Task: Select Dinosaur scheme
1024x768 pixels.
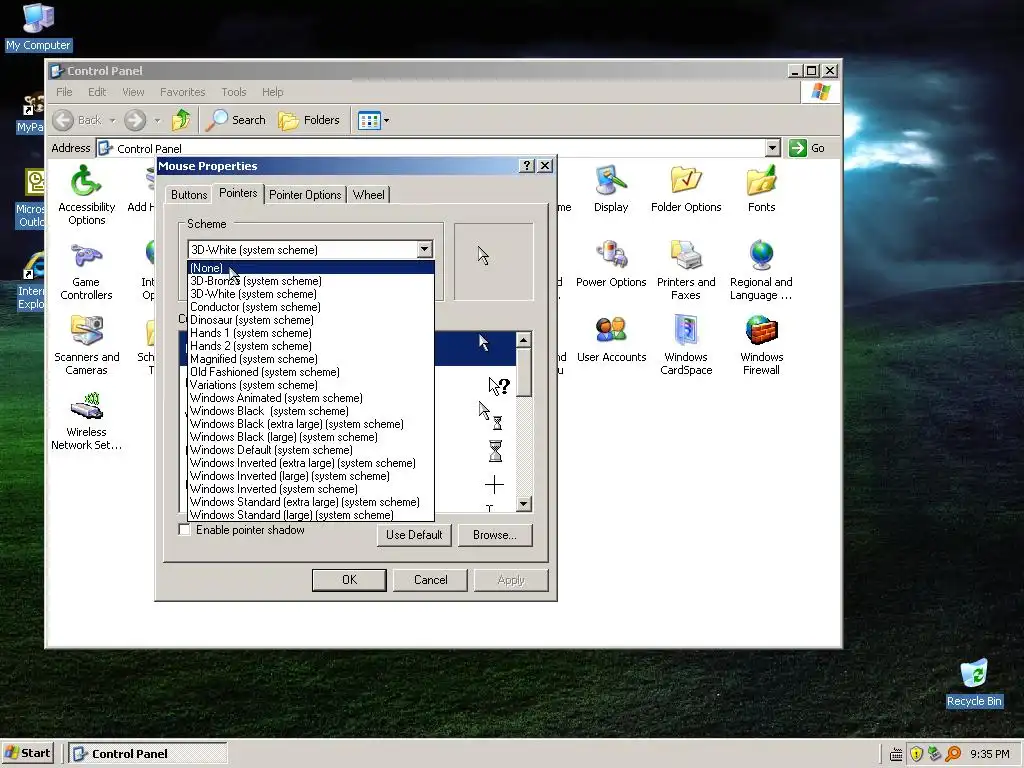Action: click(311, 320)
